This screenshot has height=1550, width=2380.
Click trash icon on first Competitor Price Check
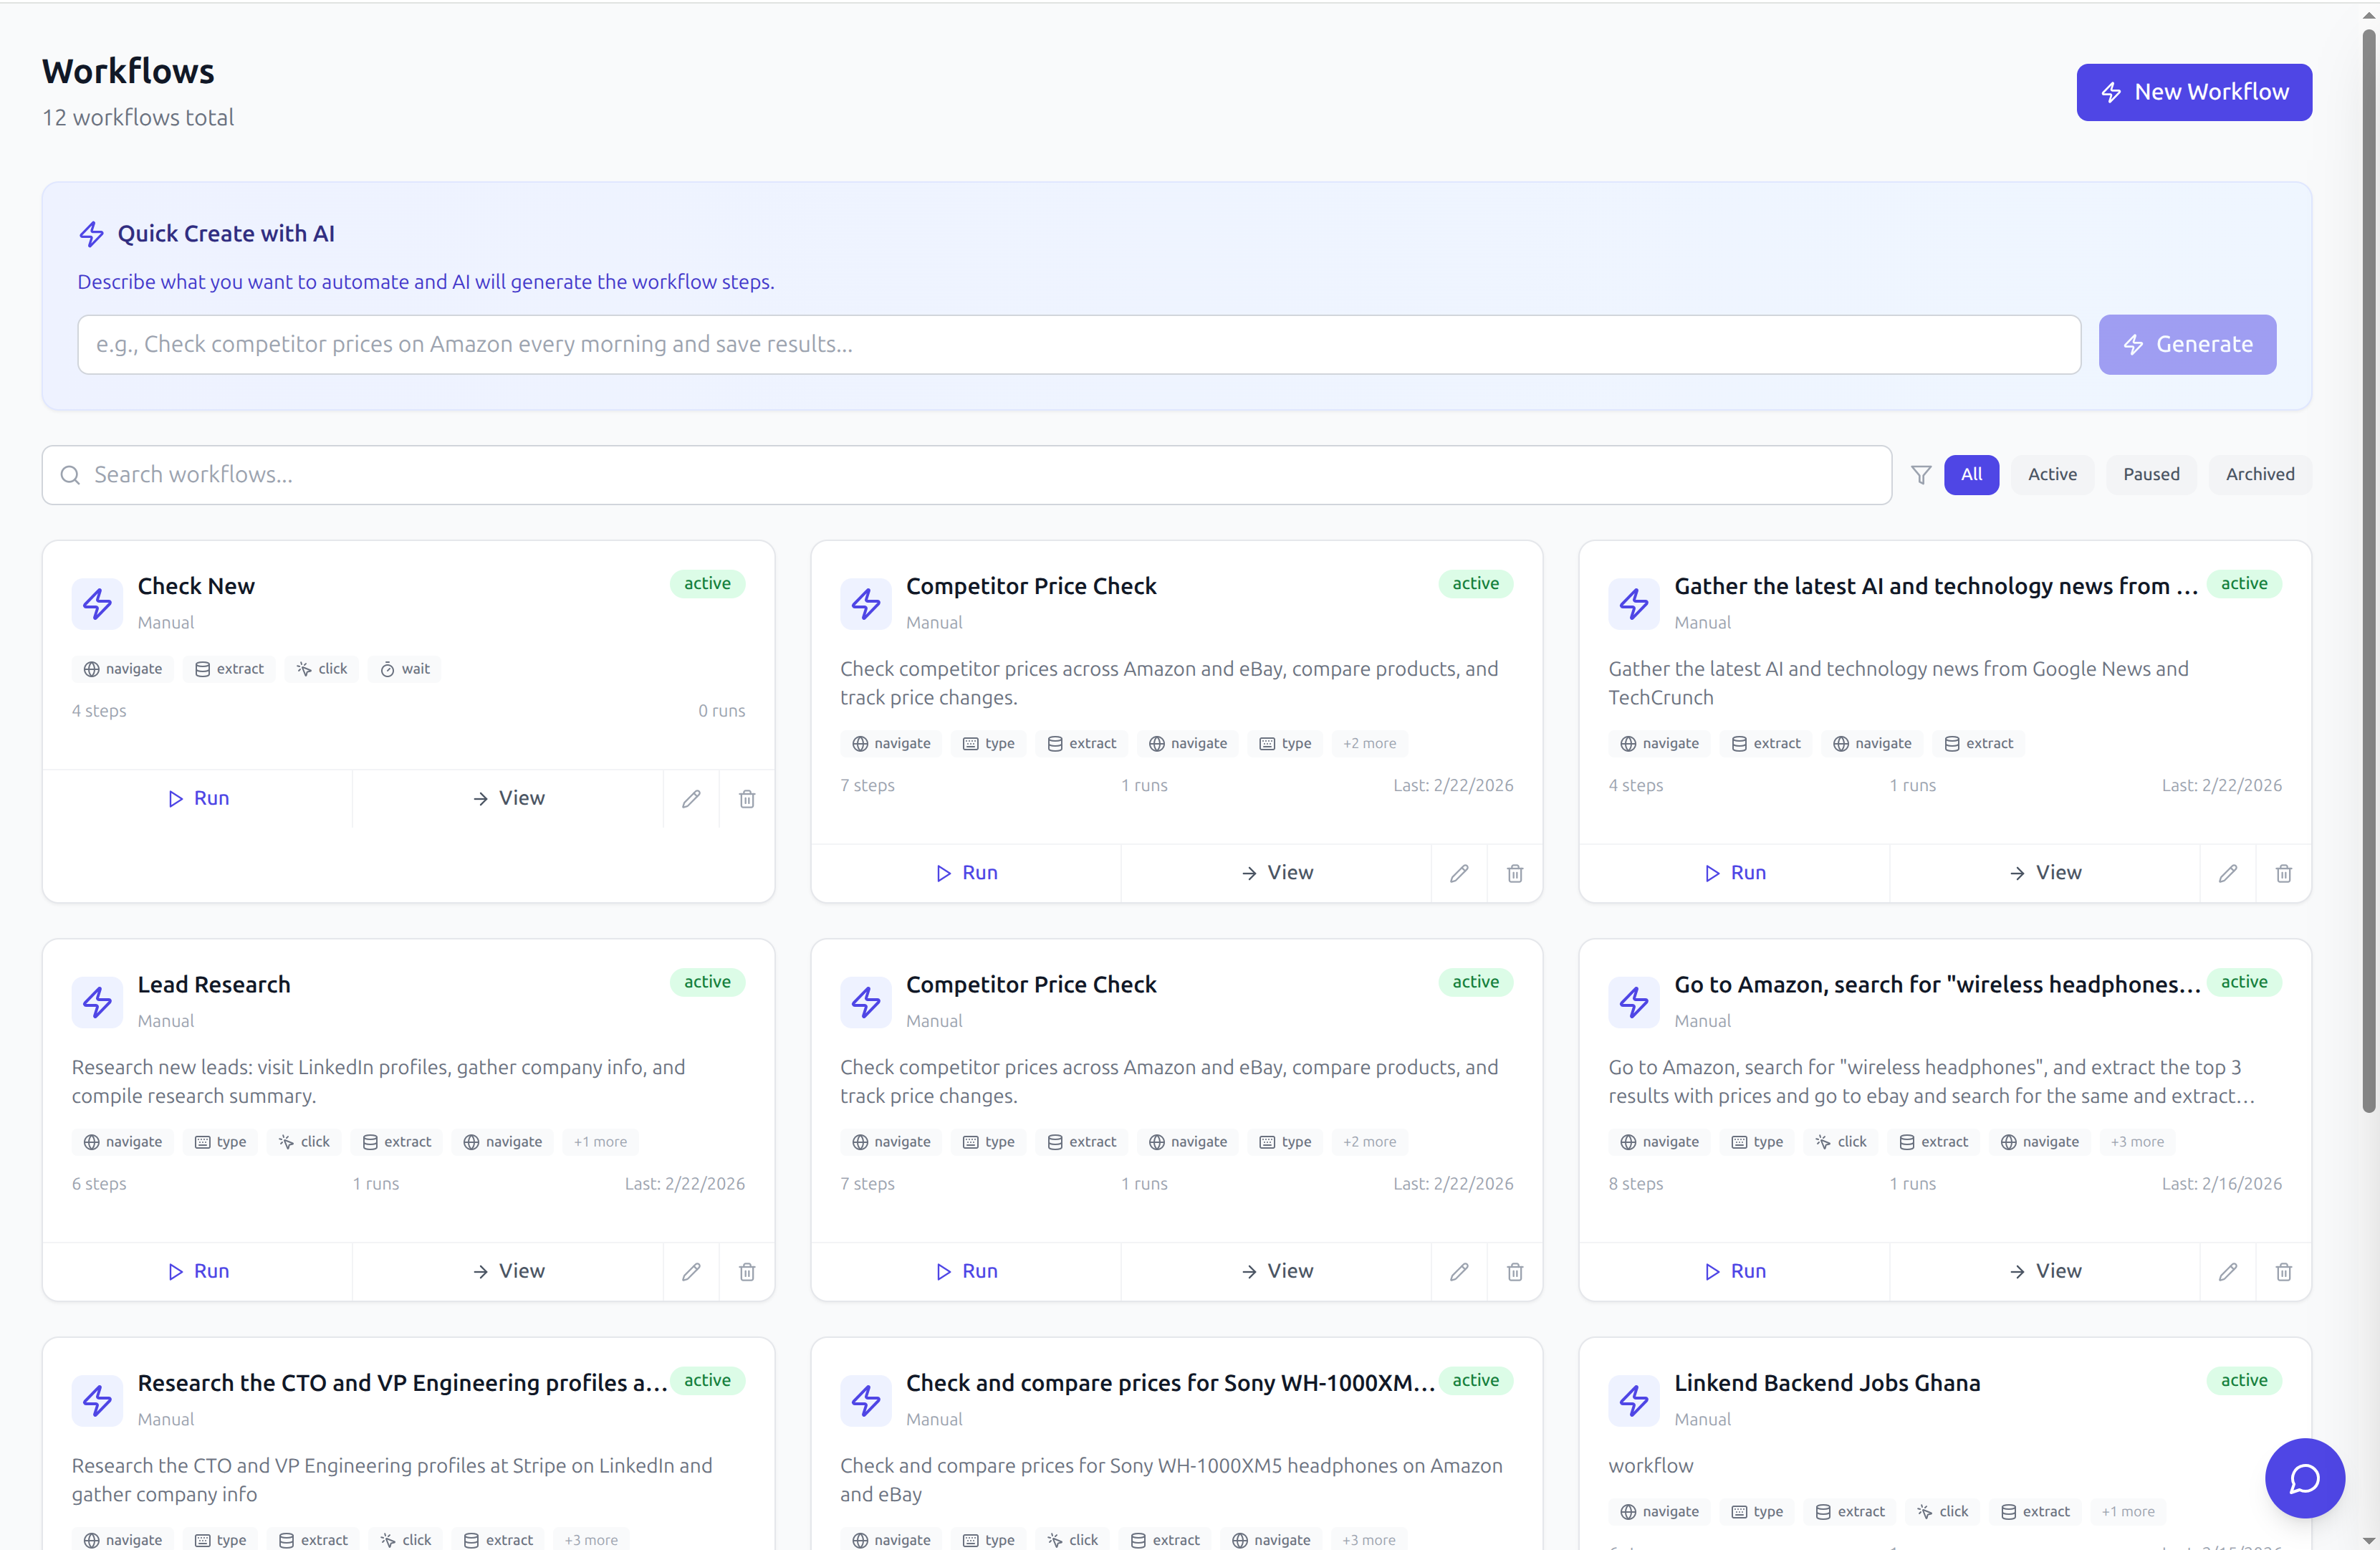(x=1514, y=873)
